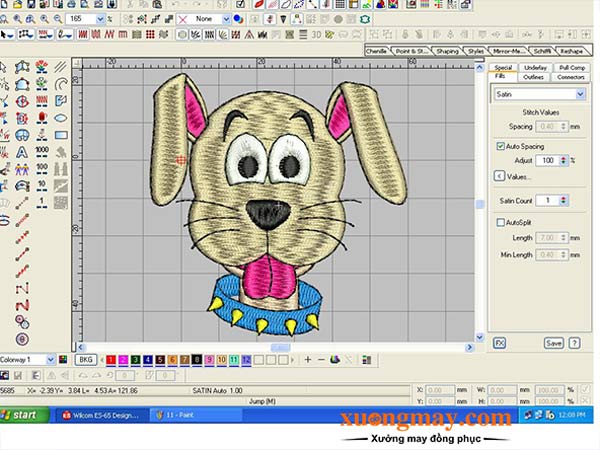The height and width of the screenshot is (450, 600).
Task: Disable the Auto Spacing checkbox
Action: (501, 145)
